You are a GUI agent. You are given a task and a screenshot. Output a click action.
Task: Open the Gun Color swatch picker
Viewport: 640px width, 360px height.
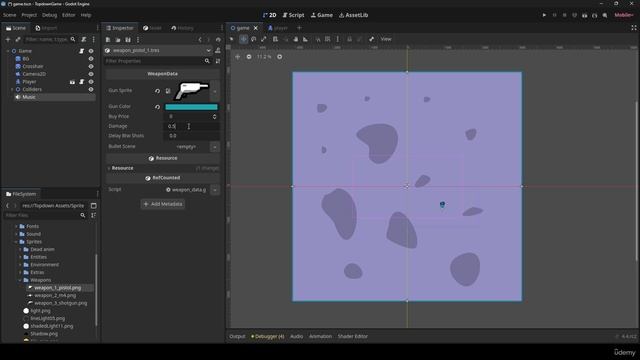(191, 107)
